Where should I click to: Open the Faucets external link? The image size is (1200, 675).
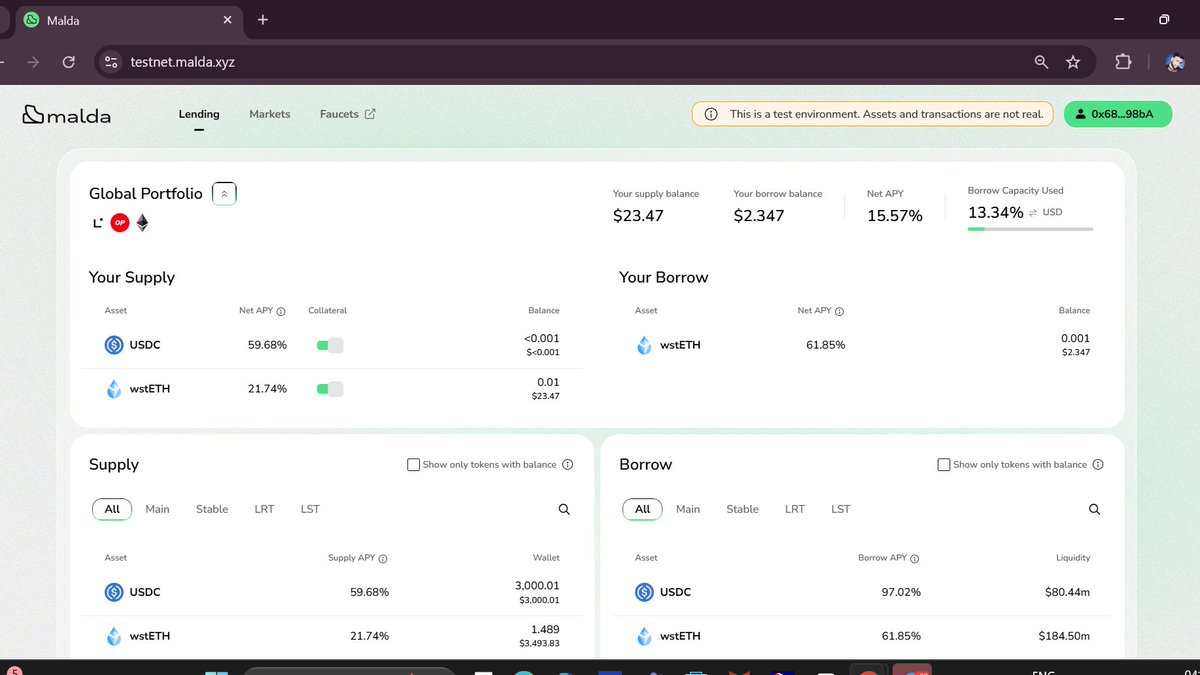pyautogui.click(x=348, y=114)
